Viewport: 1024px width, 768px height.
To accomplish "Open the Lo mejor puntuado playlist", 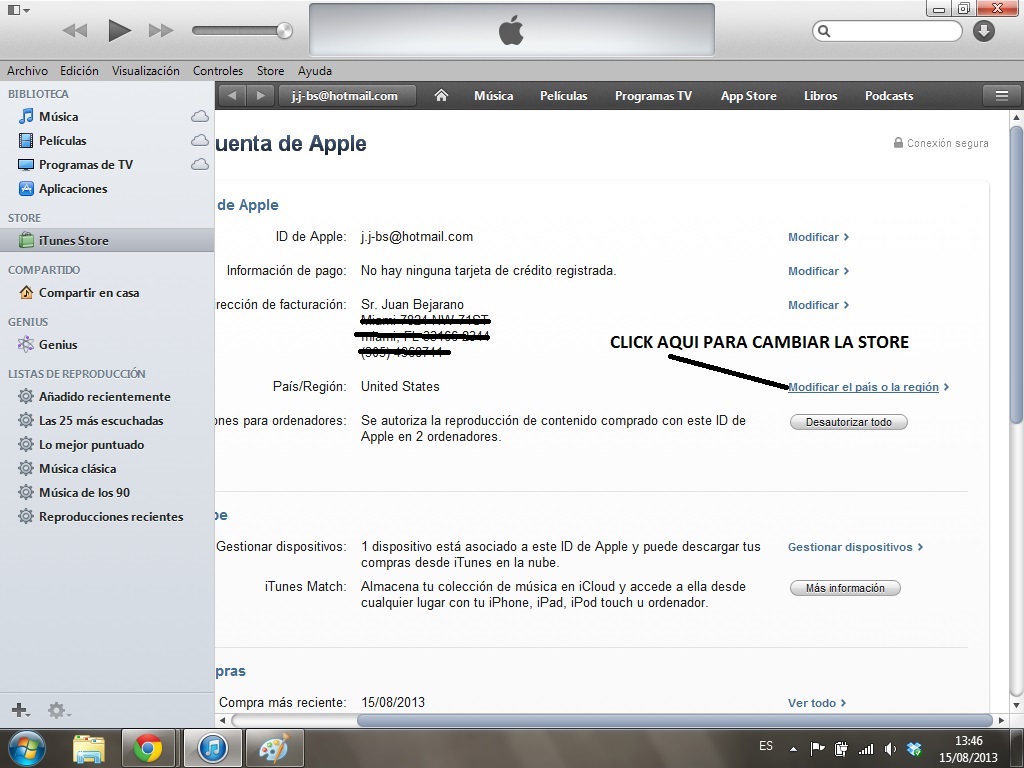I will pos(91,445).
